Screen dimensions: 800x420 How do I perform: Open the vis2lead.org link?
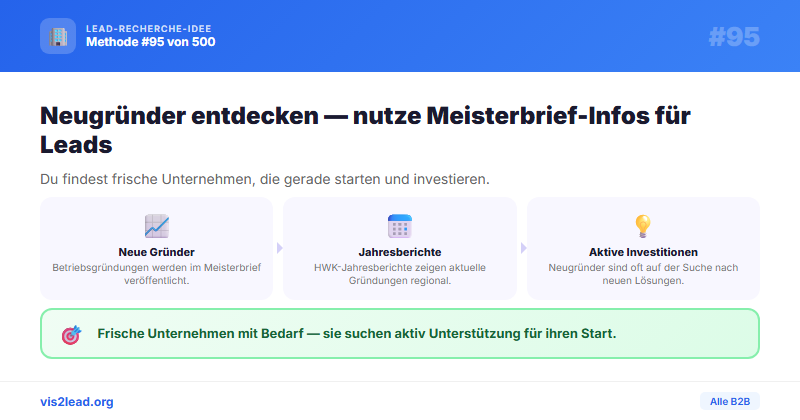coord(77,402)
